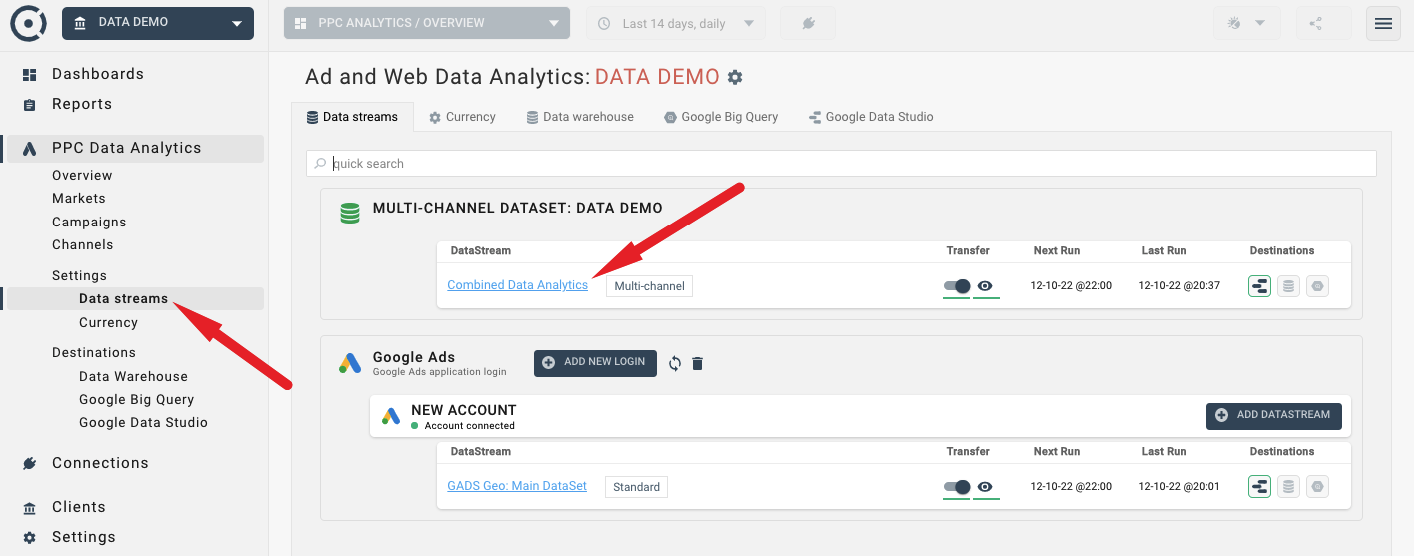Open Settings at the sidebar bottom
This screenshot has width=1414, height=556.
(84, 537)
